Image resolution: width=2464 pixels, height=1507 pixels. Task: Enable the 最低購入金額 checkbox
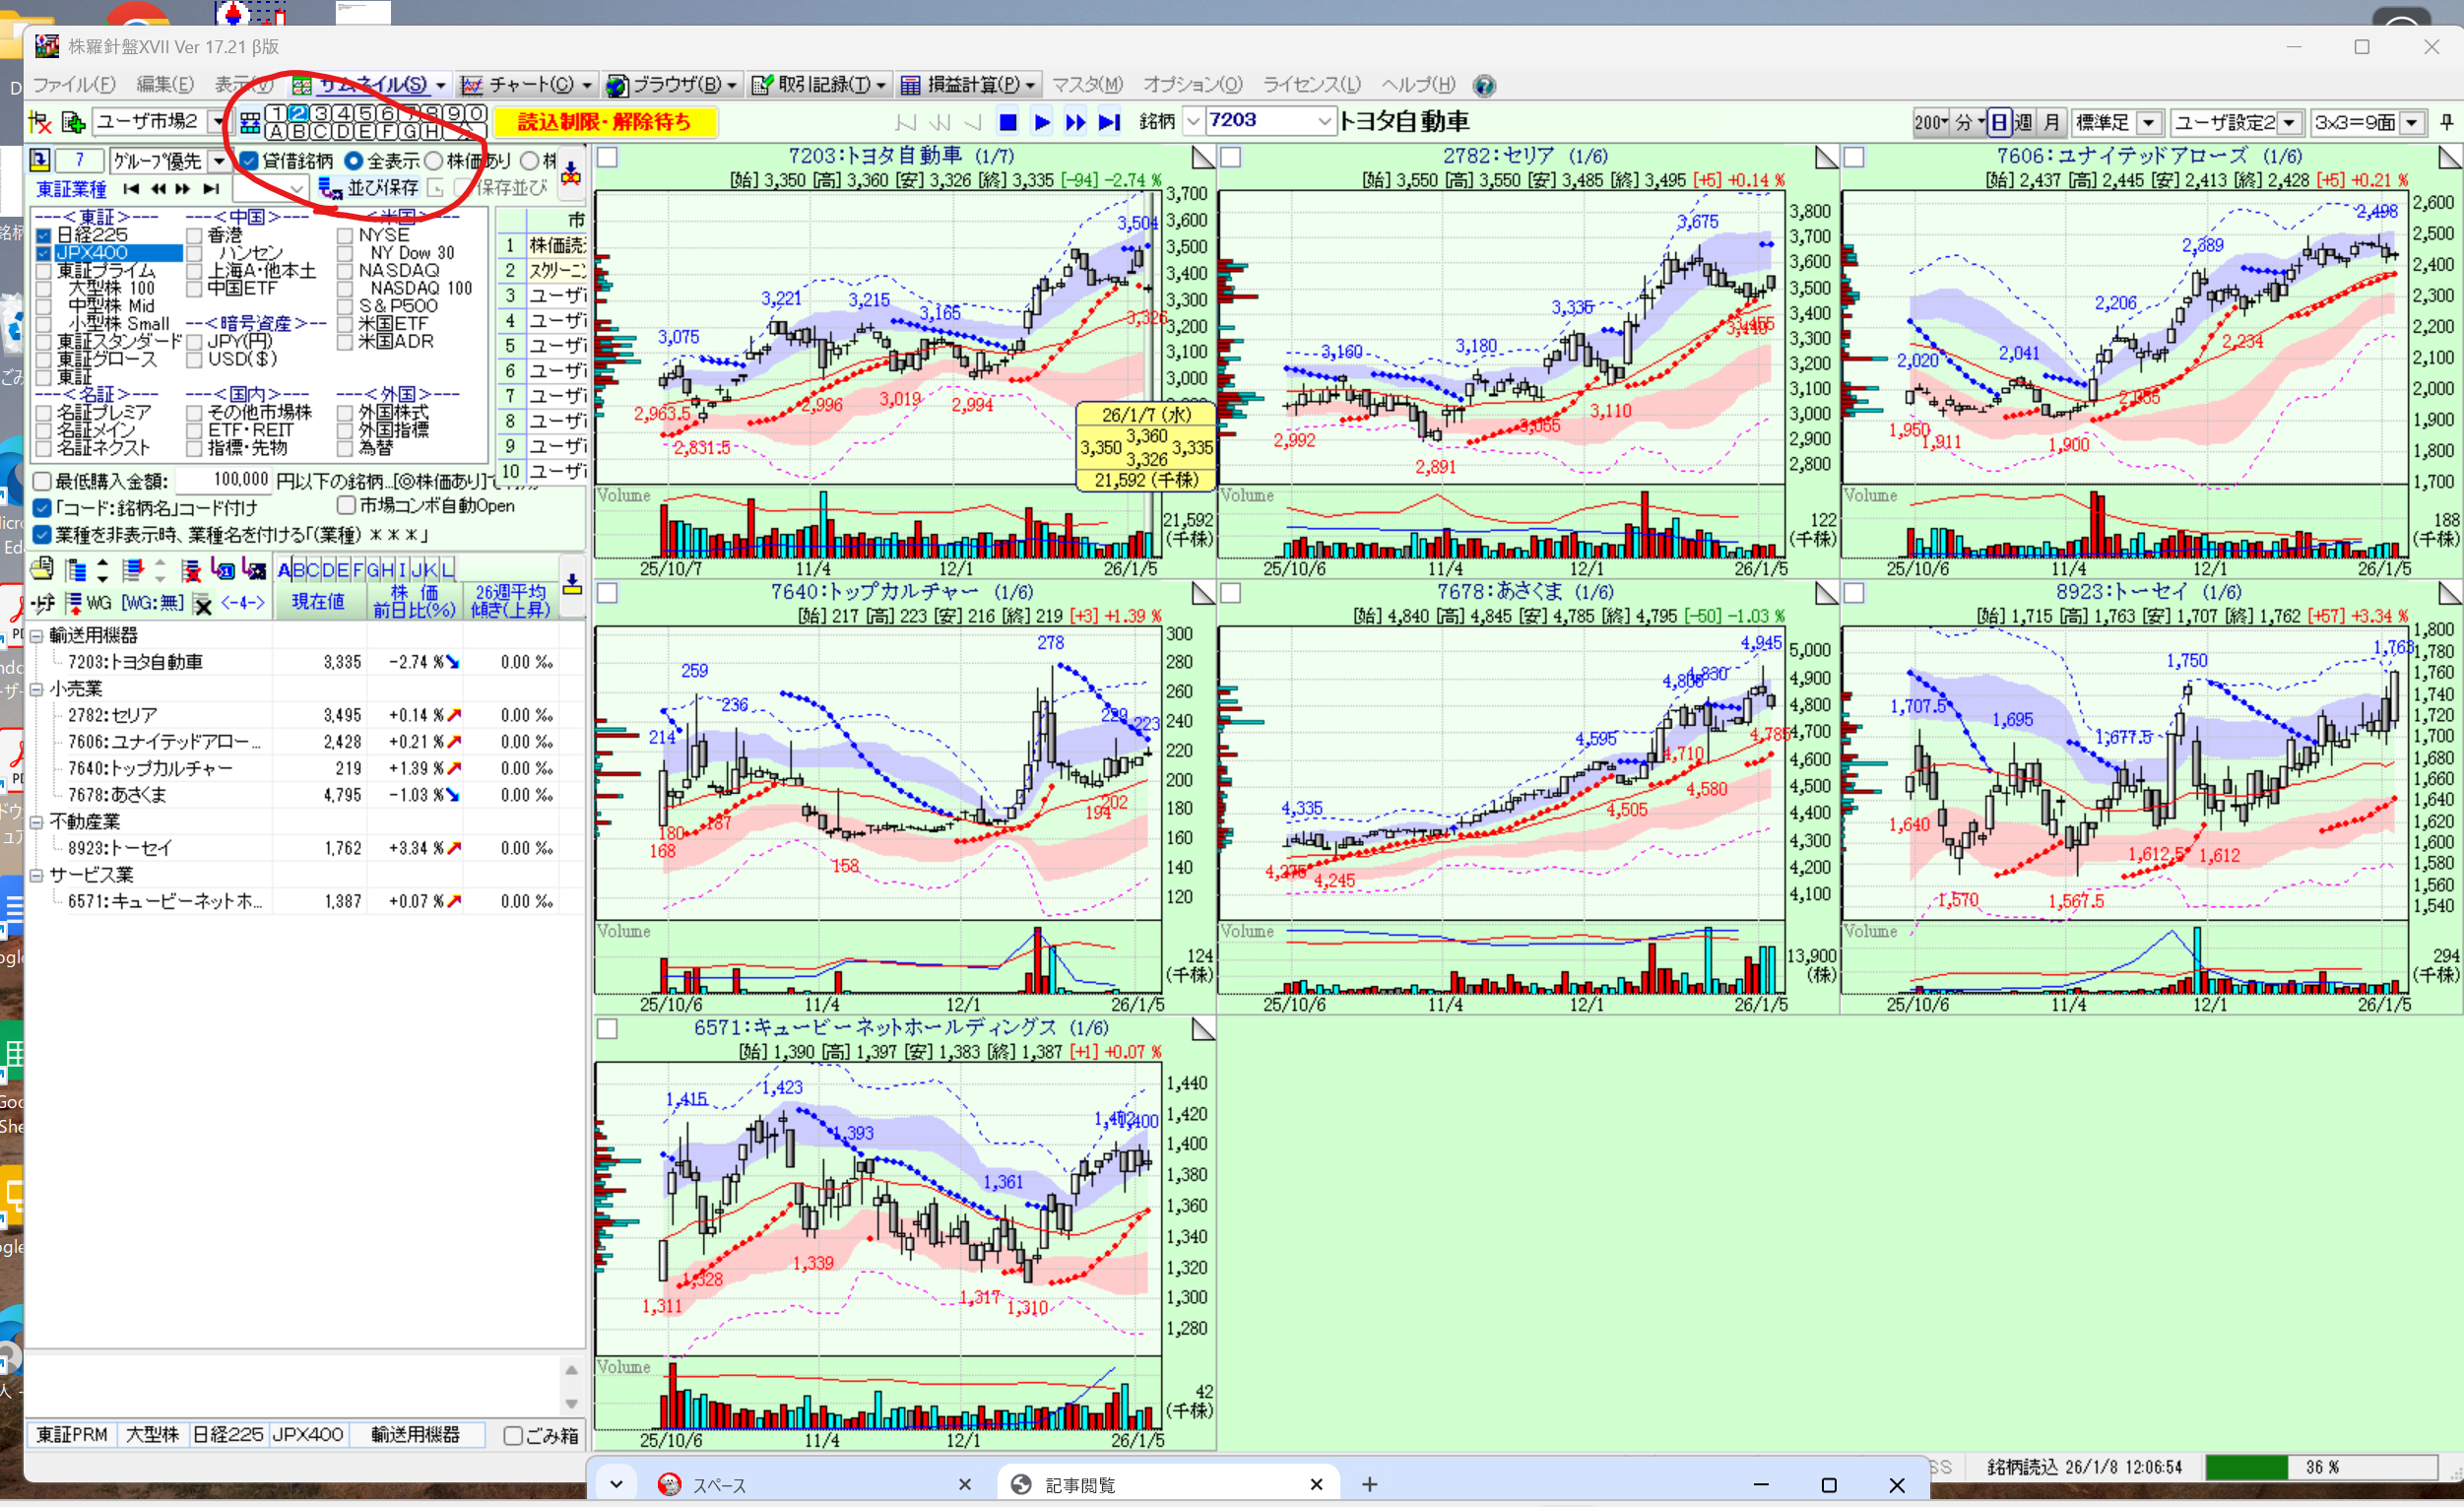tap(43, 481)
